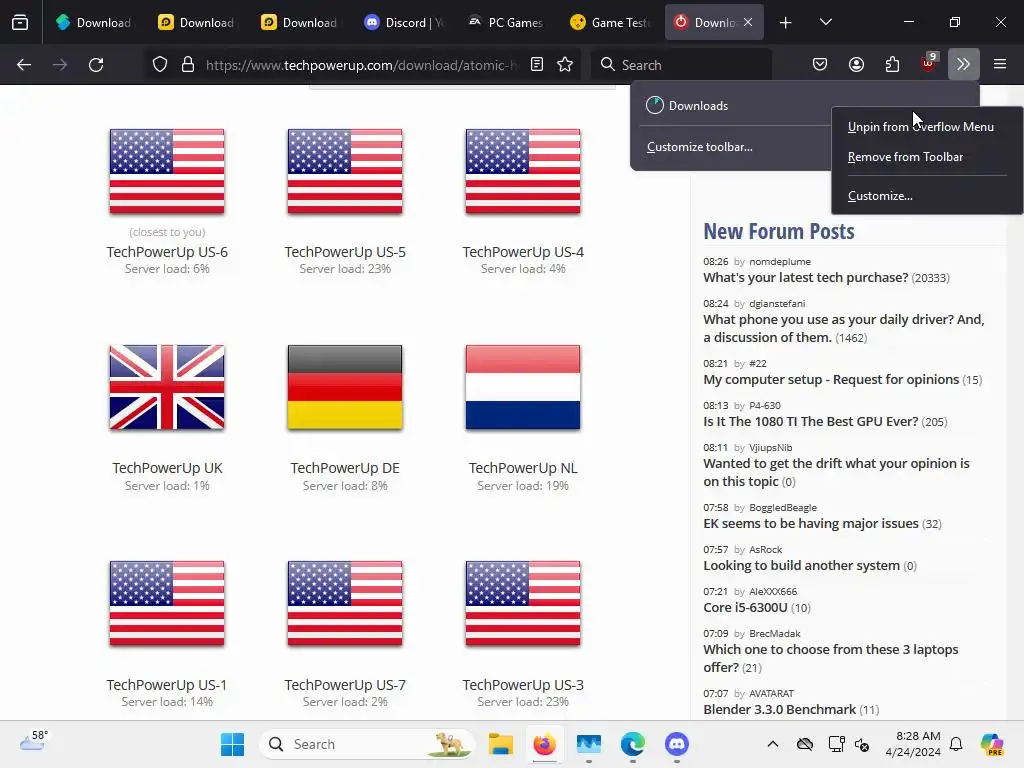
Task: Expand the list all tabs arrow
Action: pyautogui.click(x=826, y=22)
